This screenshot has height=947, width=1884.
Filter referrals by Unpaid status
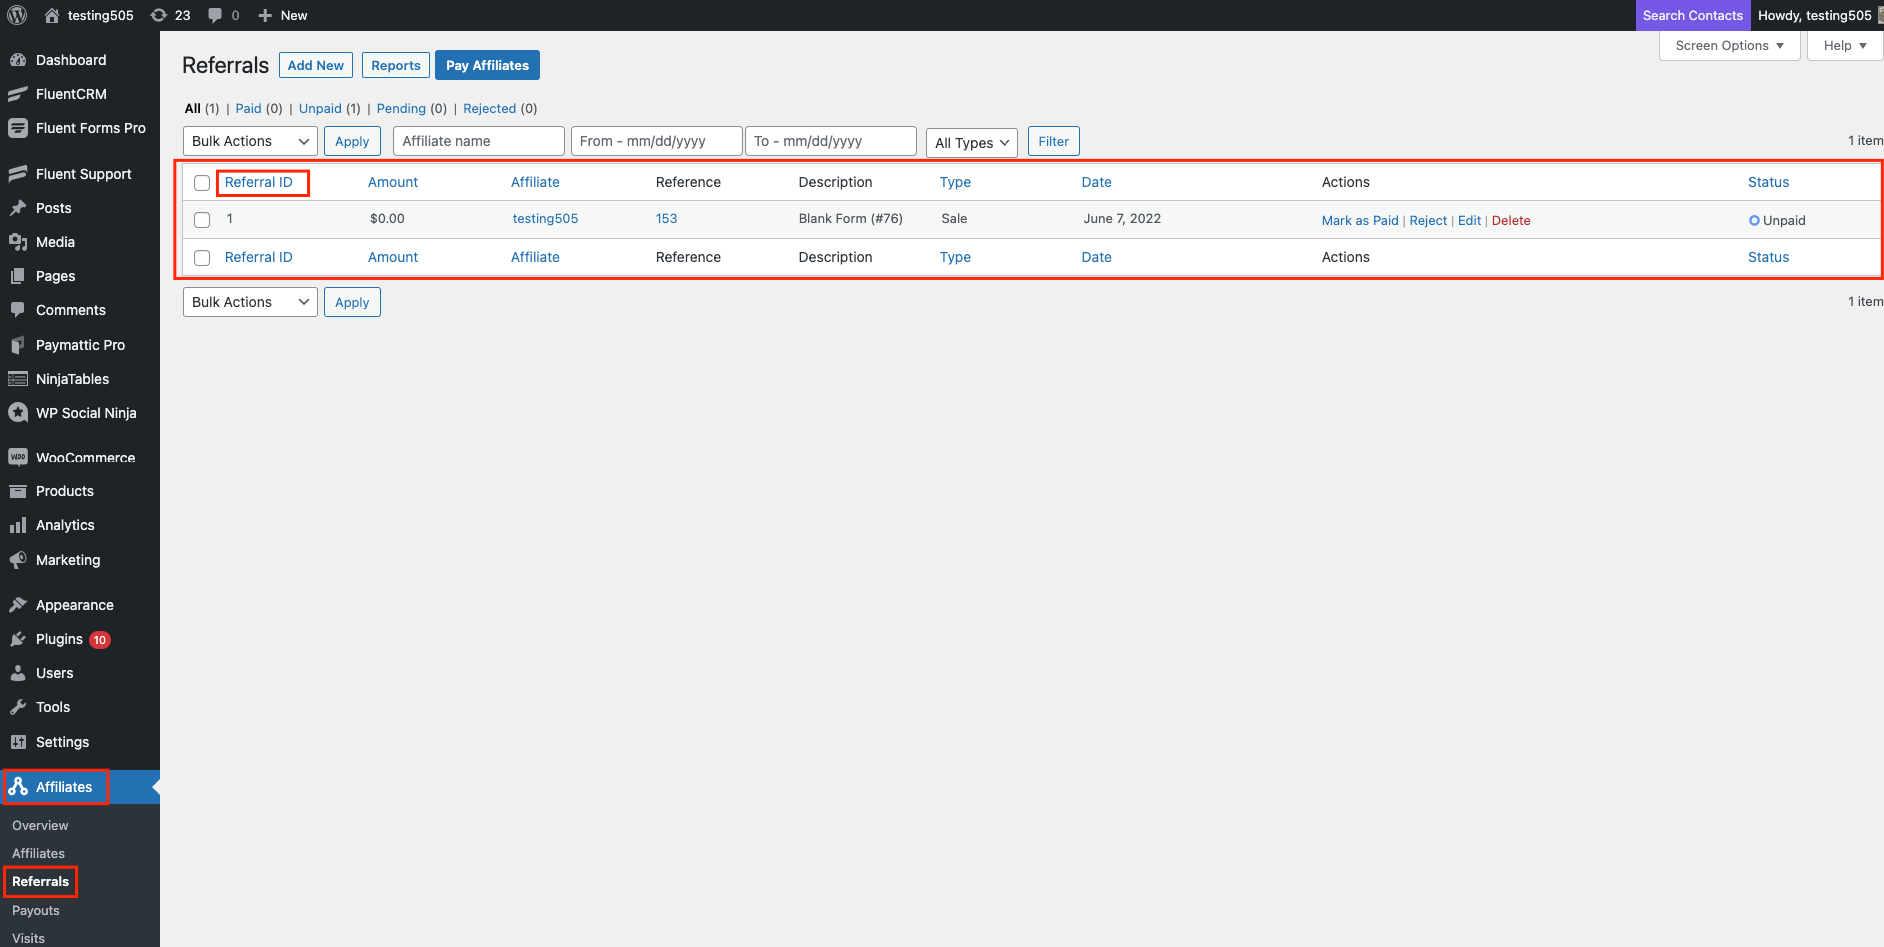tap(320, 108)
